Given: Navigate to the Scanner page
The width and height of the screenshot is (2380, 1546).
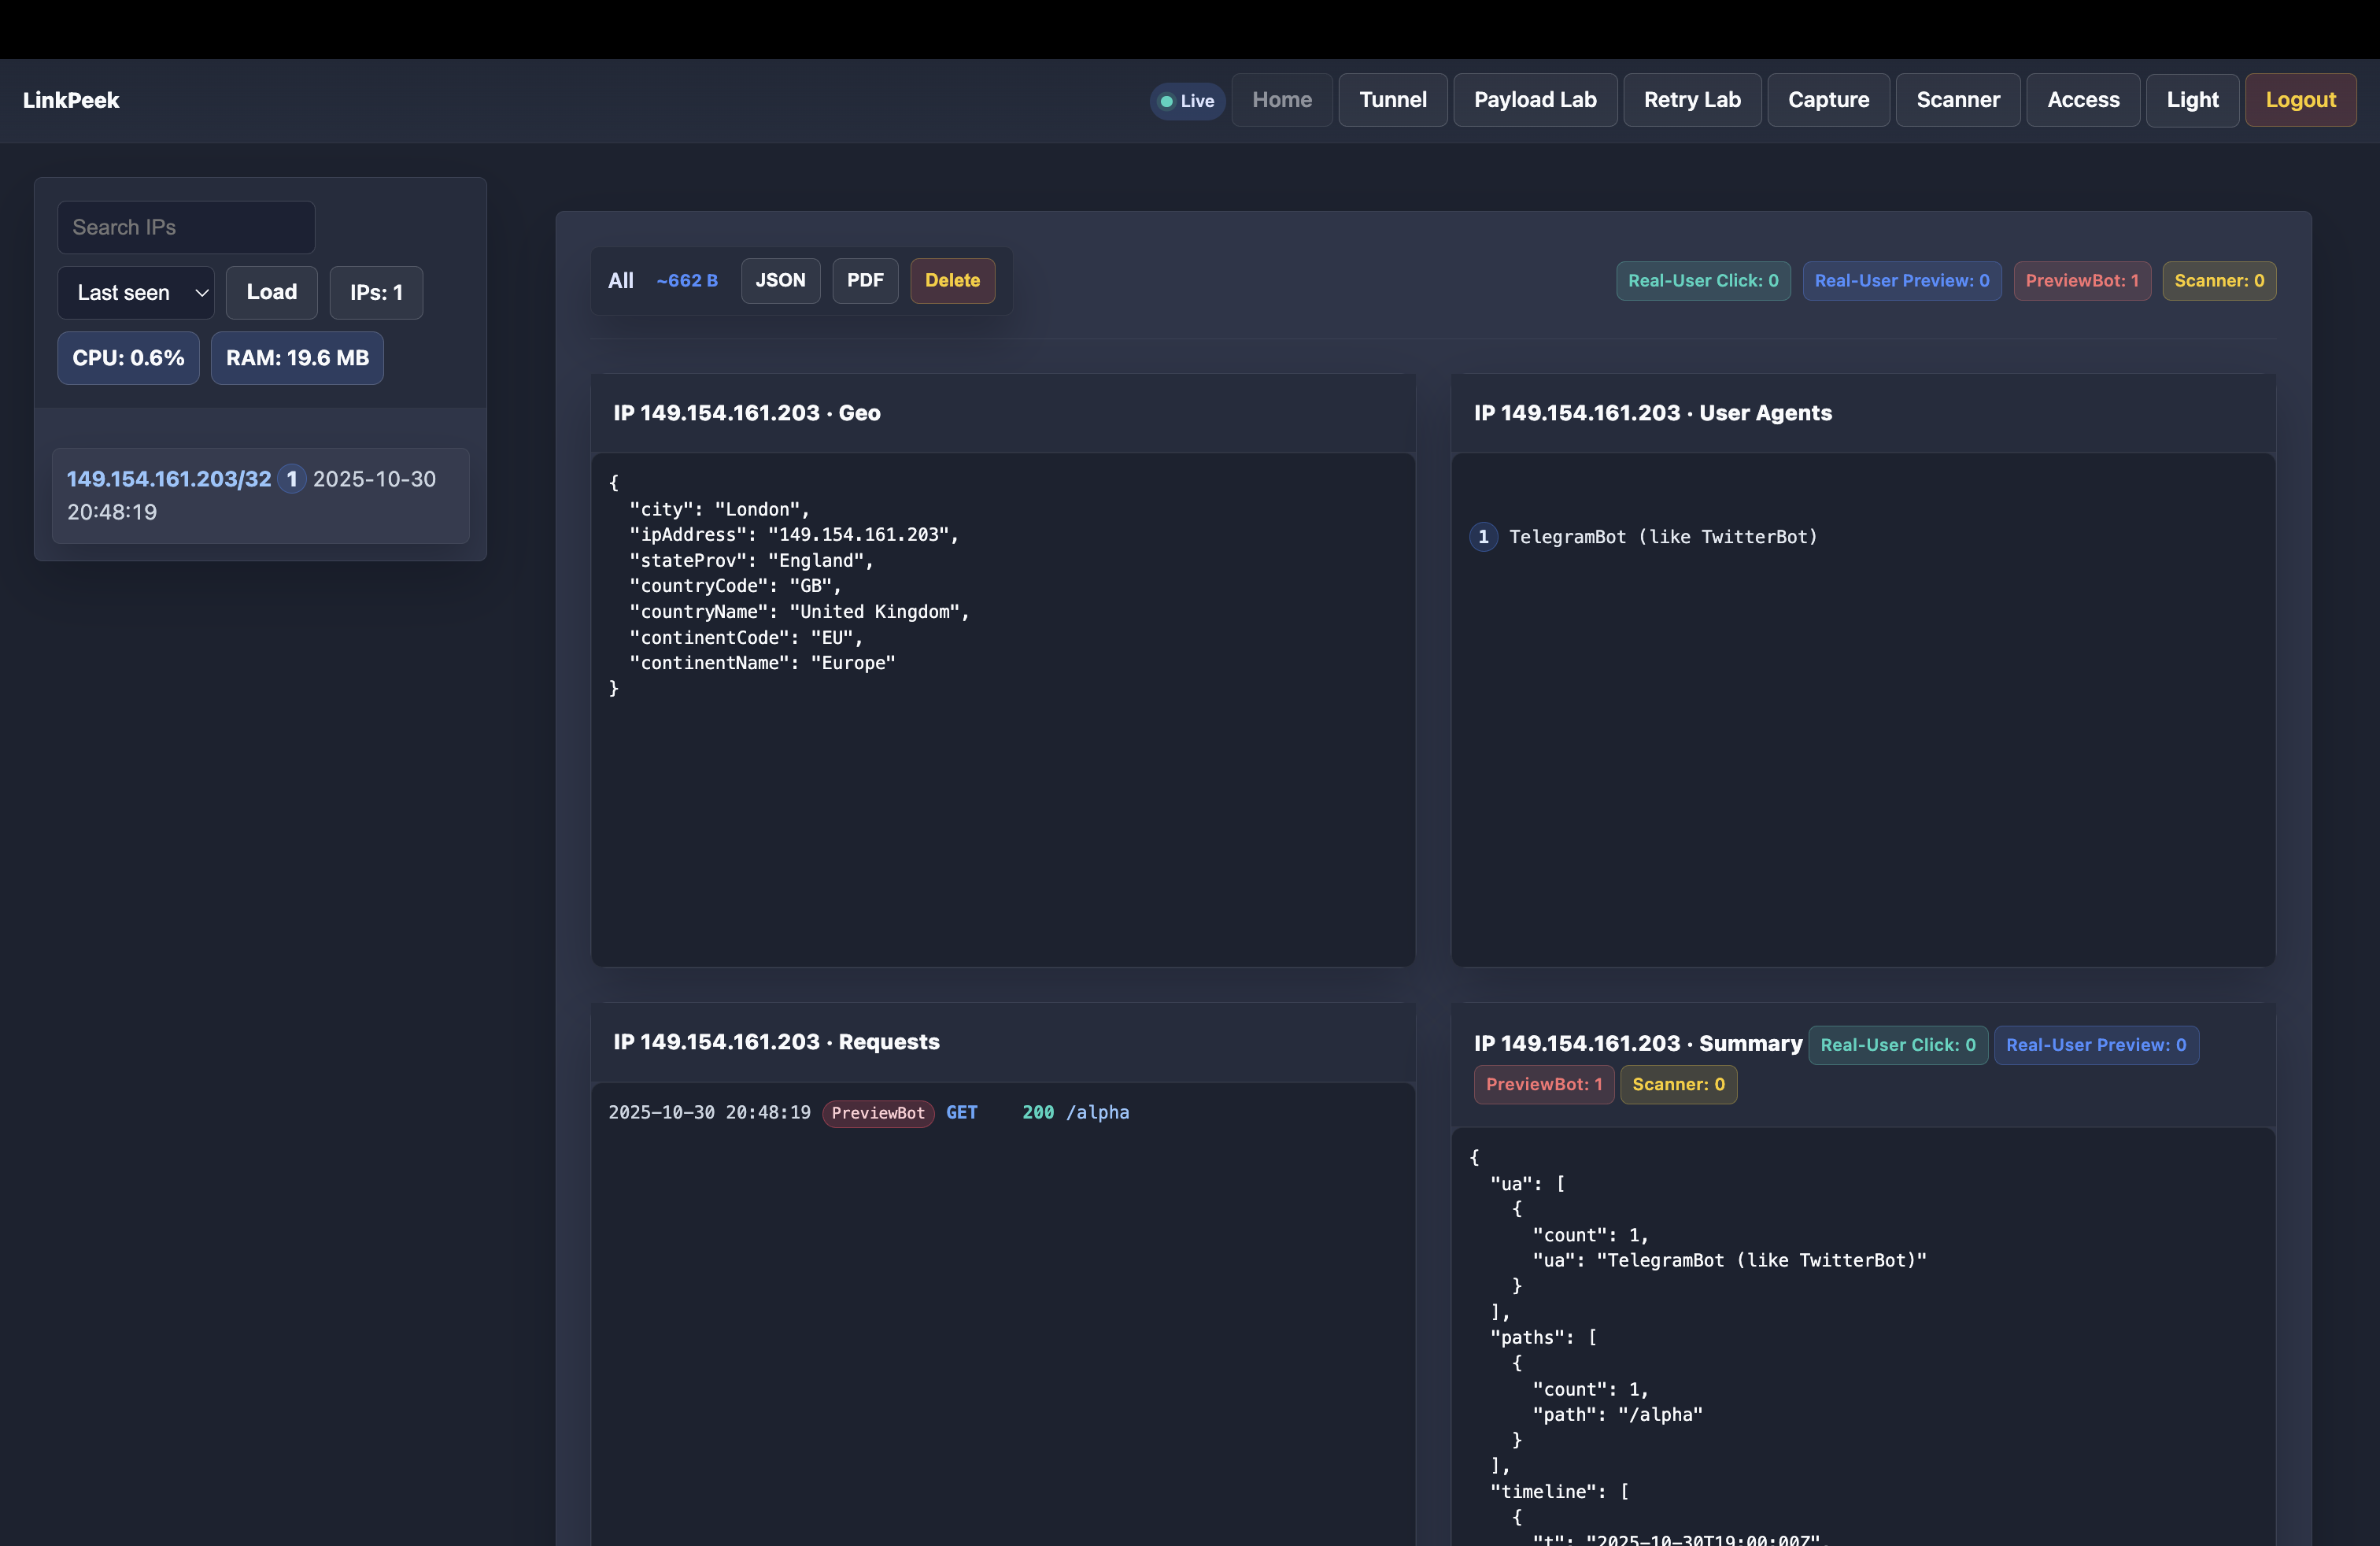Looking at the screenshot, I should coord(1957,100).
